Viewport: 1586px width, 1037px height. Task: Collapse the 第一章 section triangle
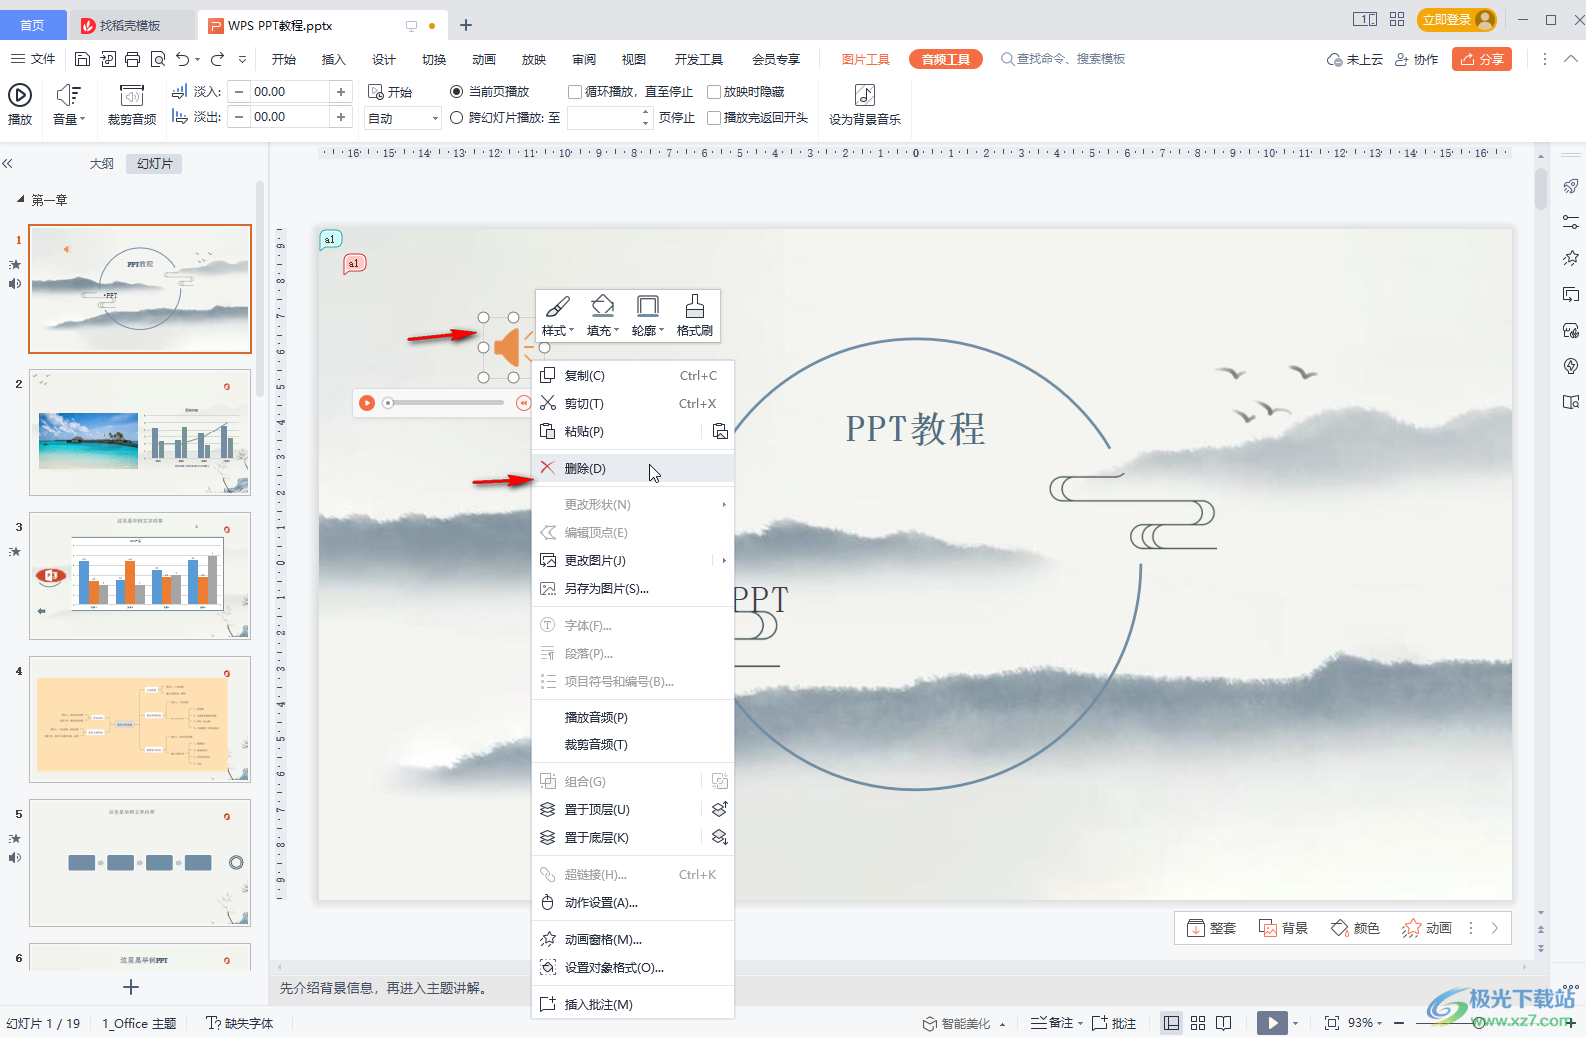[x=20, y=199]
